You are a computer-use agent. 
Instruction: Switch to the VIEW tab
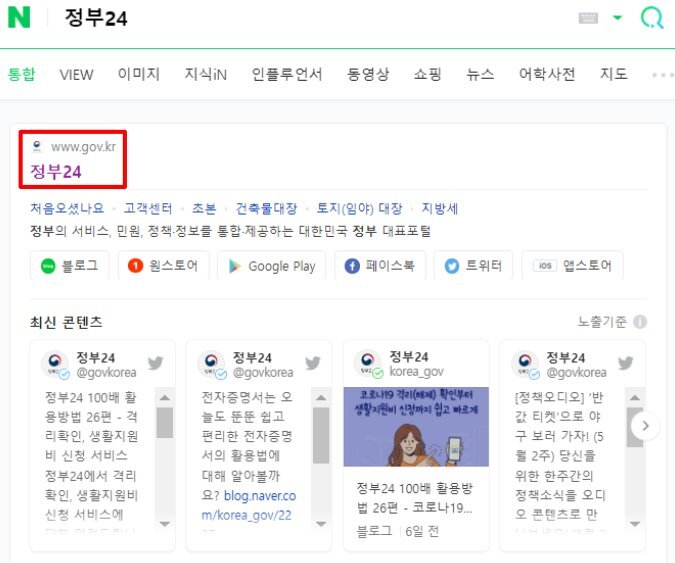coord(76,74)
